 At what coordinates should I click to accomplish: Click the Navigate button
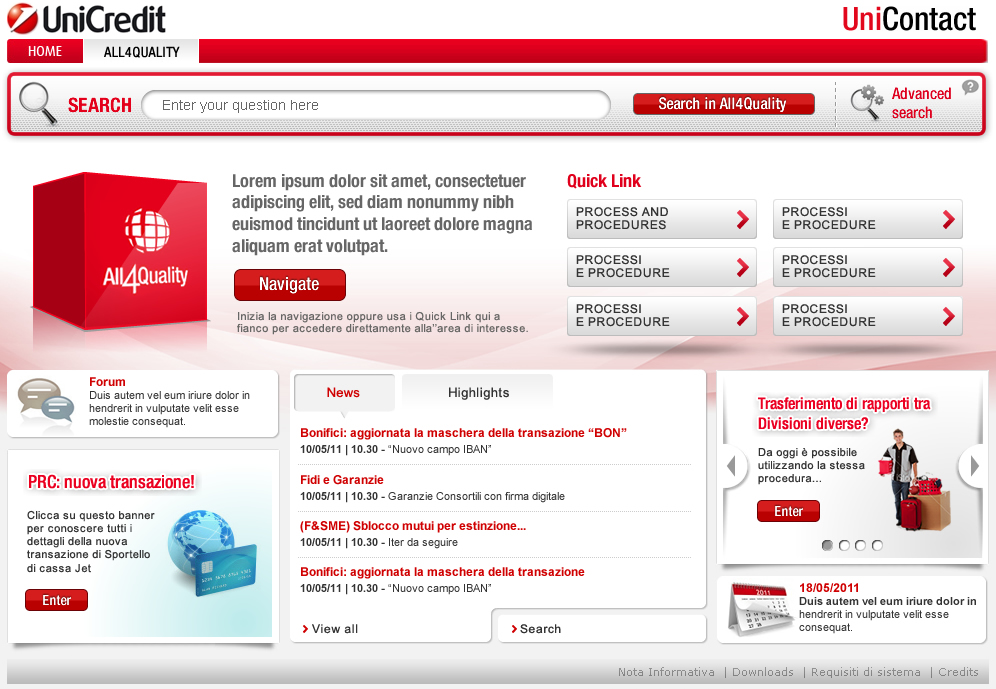[290, 284]
